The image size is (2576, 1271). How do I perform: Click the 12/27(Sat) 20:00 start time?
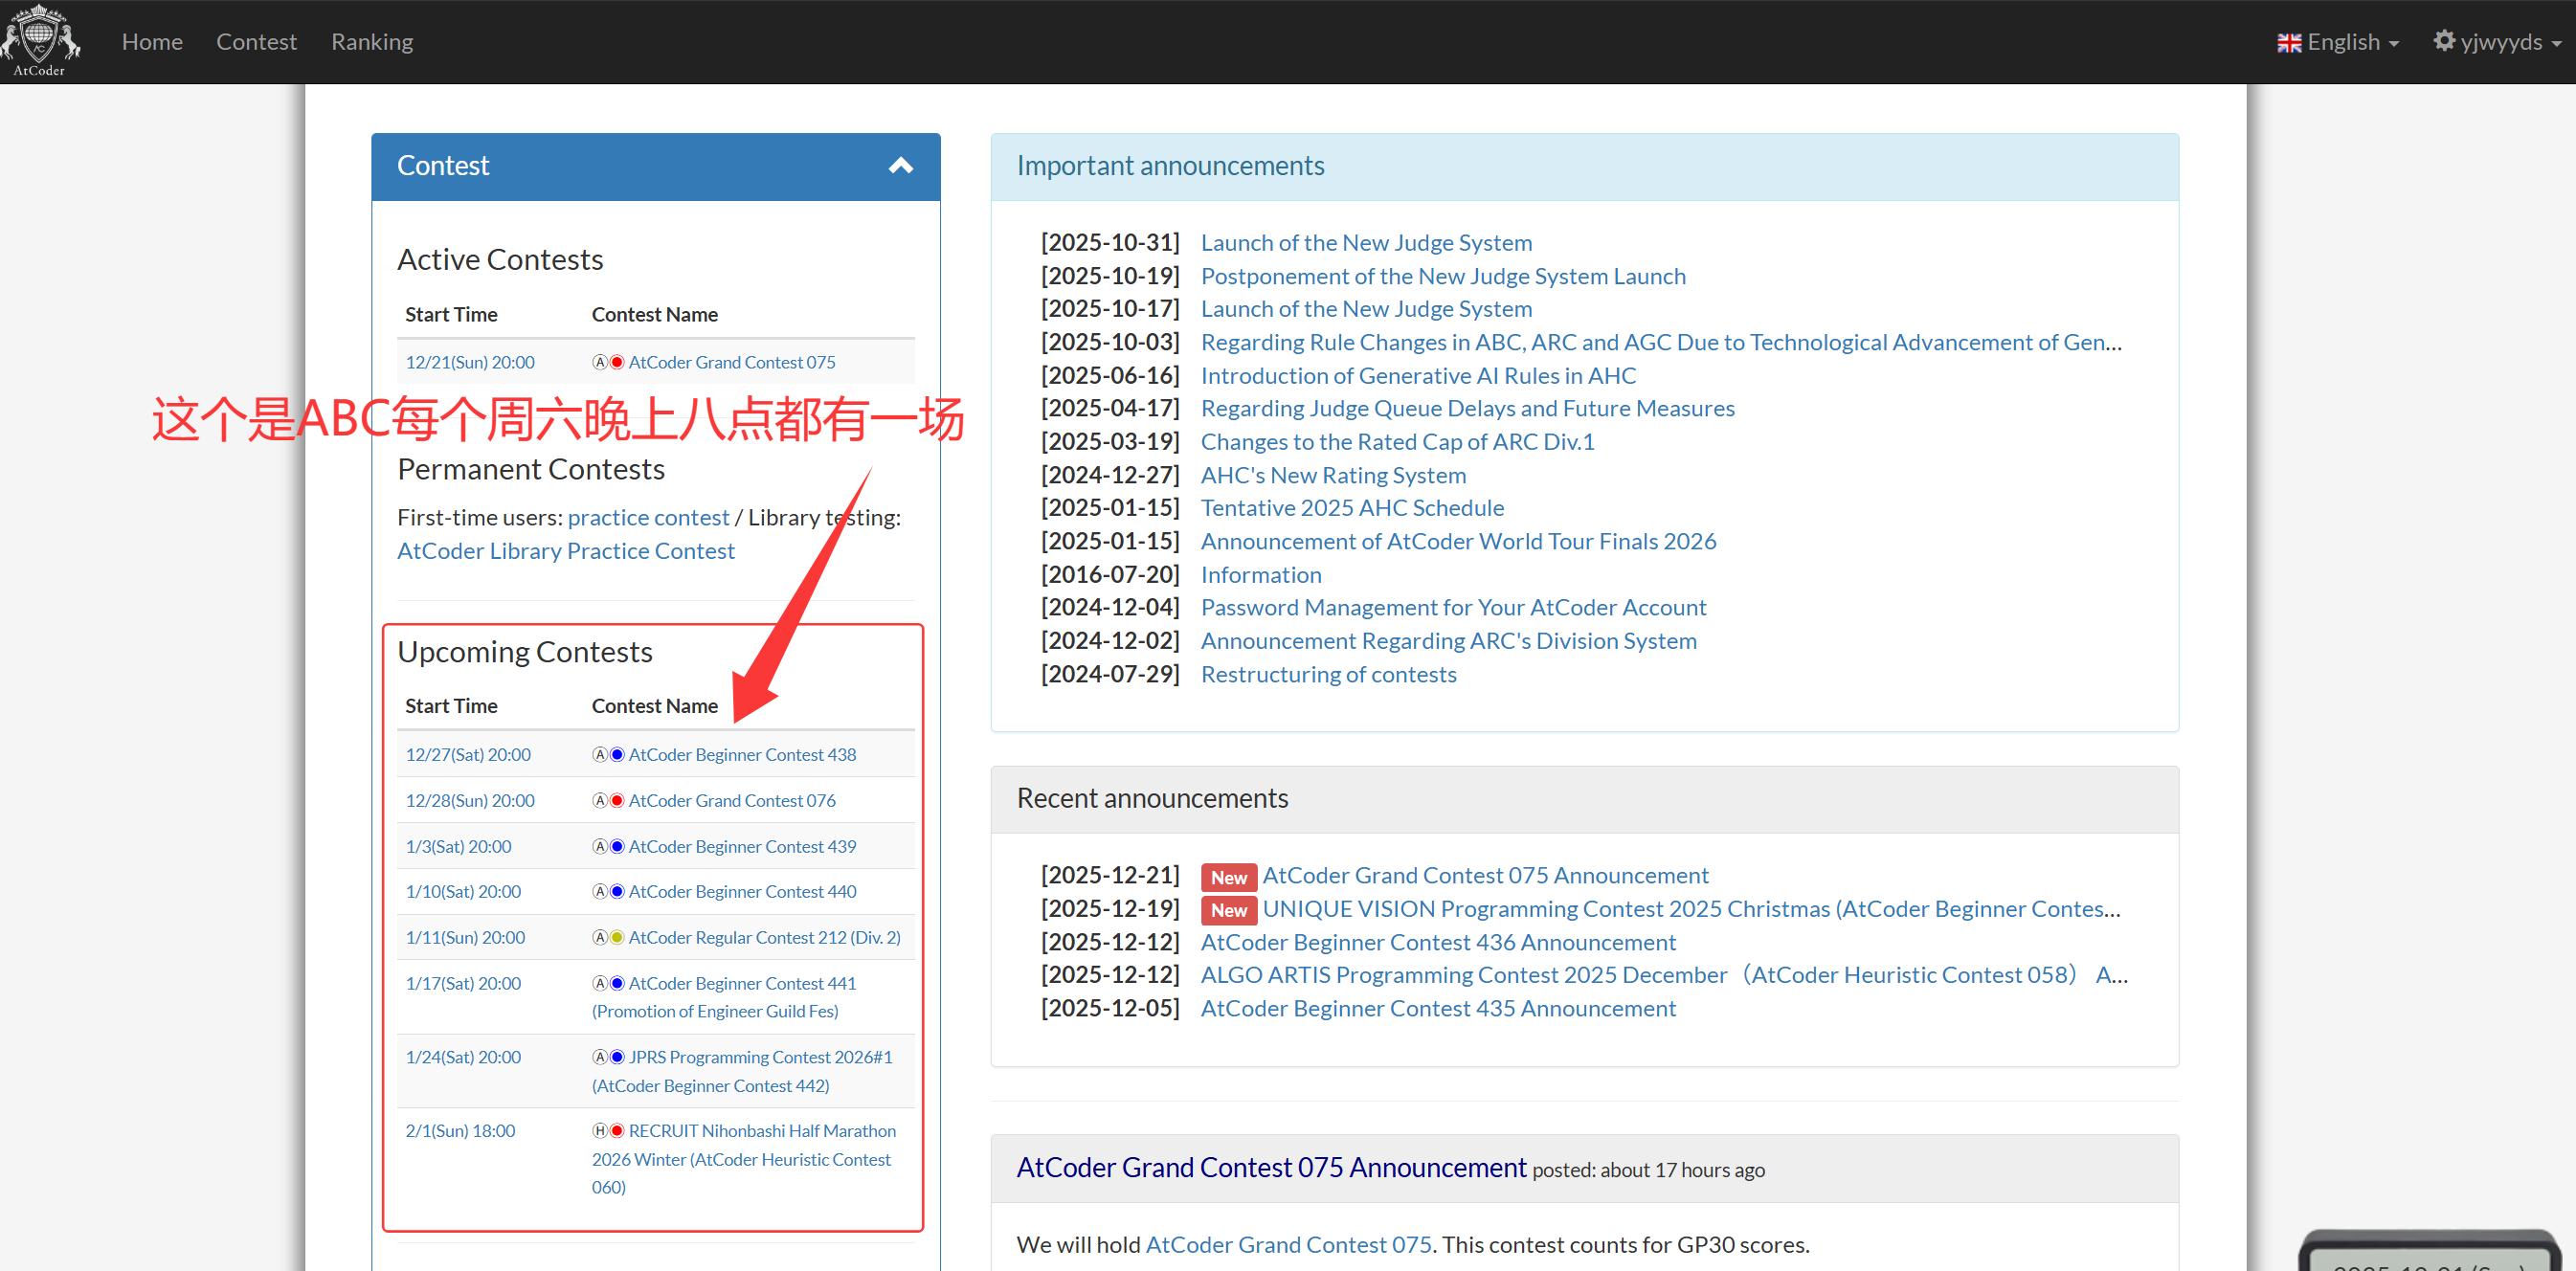(468, 754)
